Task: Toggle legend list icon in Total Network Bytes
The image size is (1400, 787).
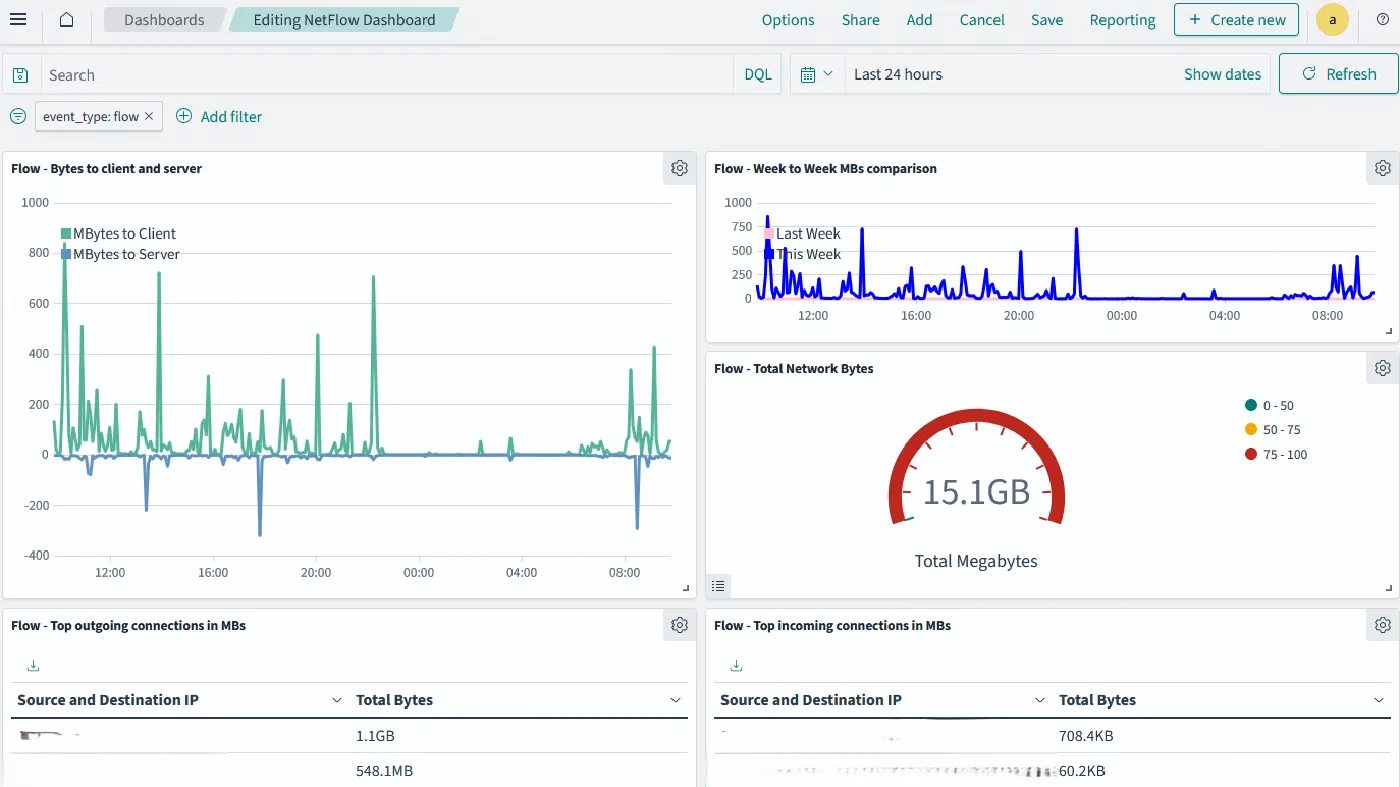Action: (x=718, y=586)
